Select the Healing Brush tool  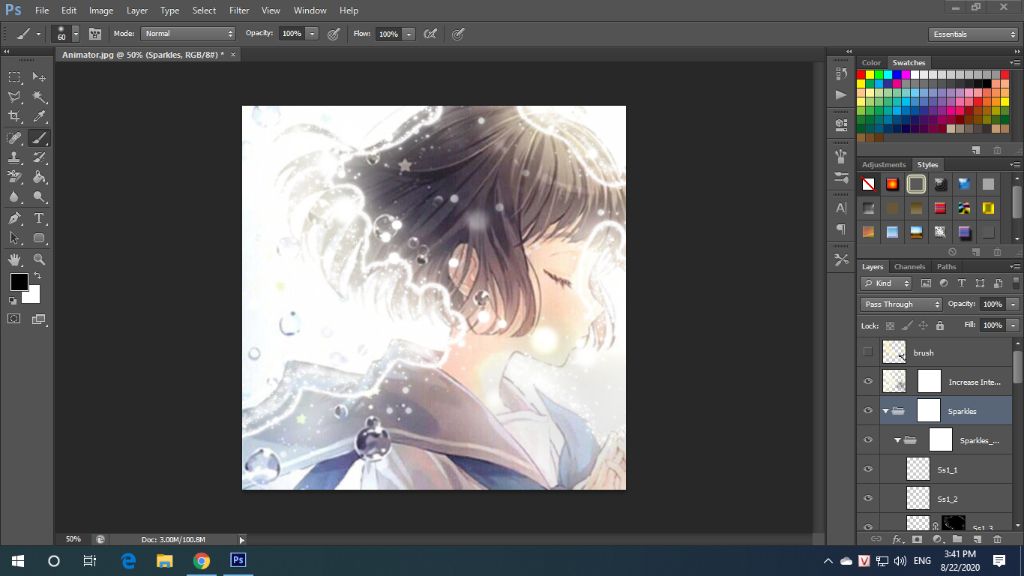14,138
